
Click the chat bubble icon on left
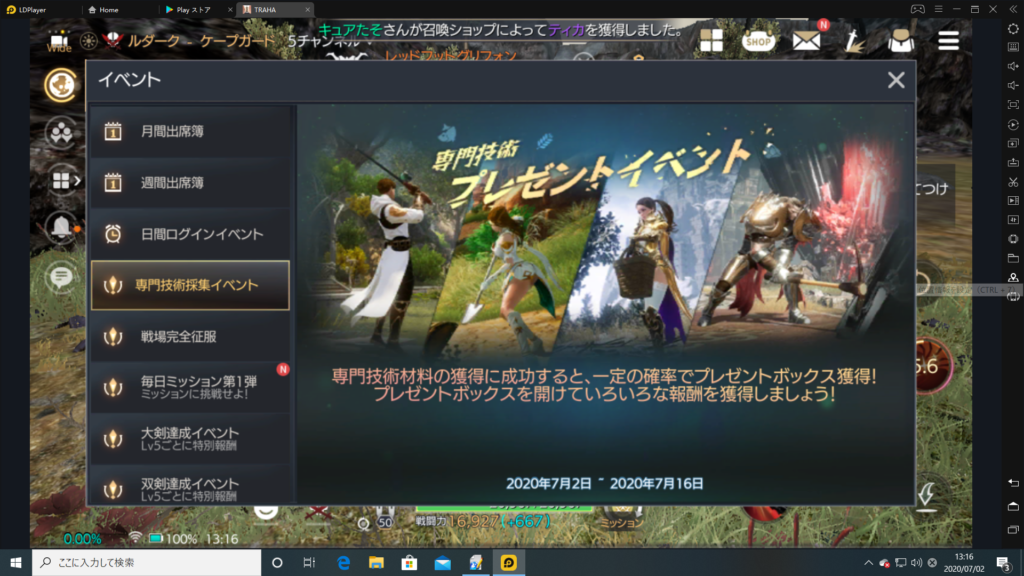62,275
